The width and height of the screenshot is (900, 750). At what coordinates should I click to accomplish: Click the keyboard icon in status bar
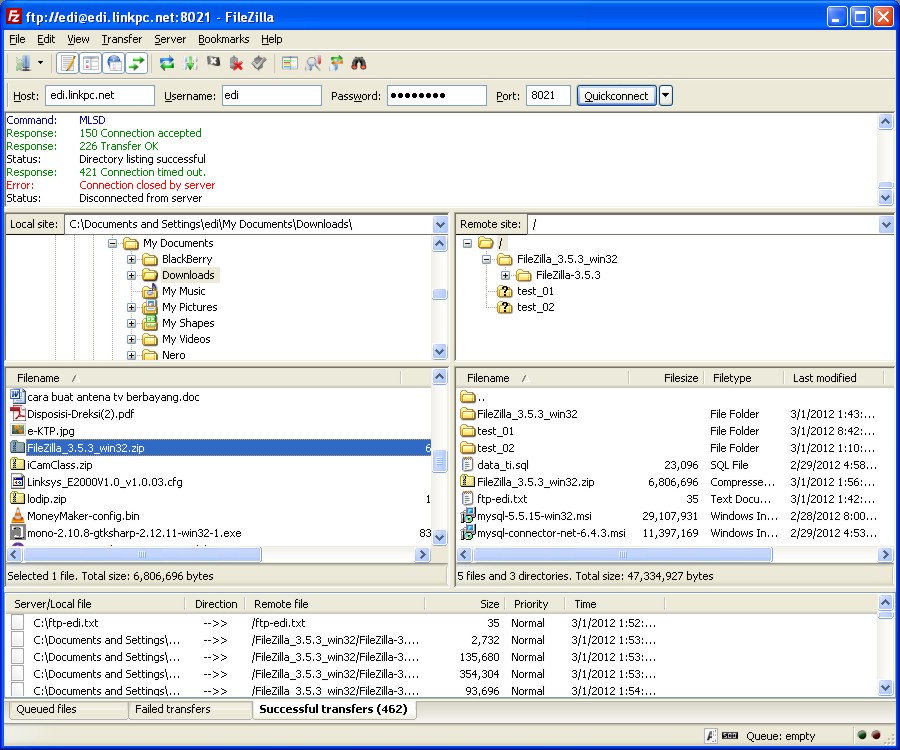[730, 736]
